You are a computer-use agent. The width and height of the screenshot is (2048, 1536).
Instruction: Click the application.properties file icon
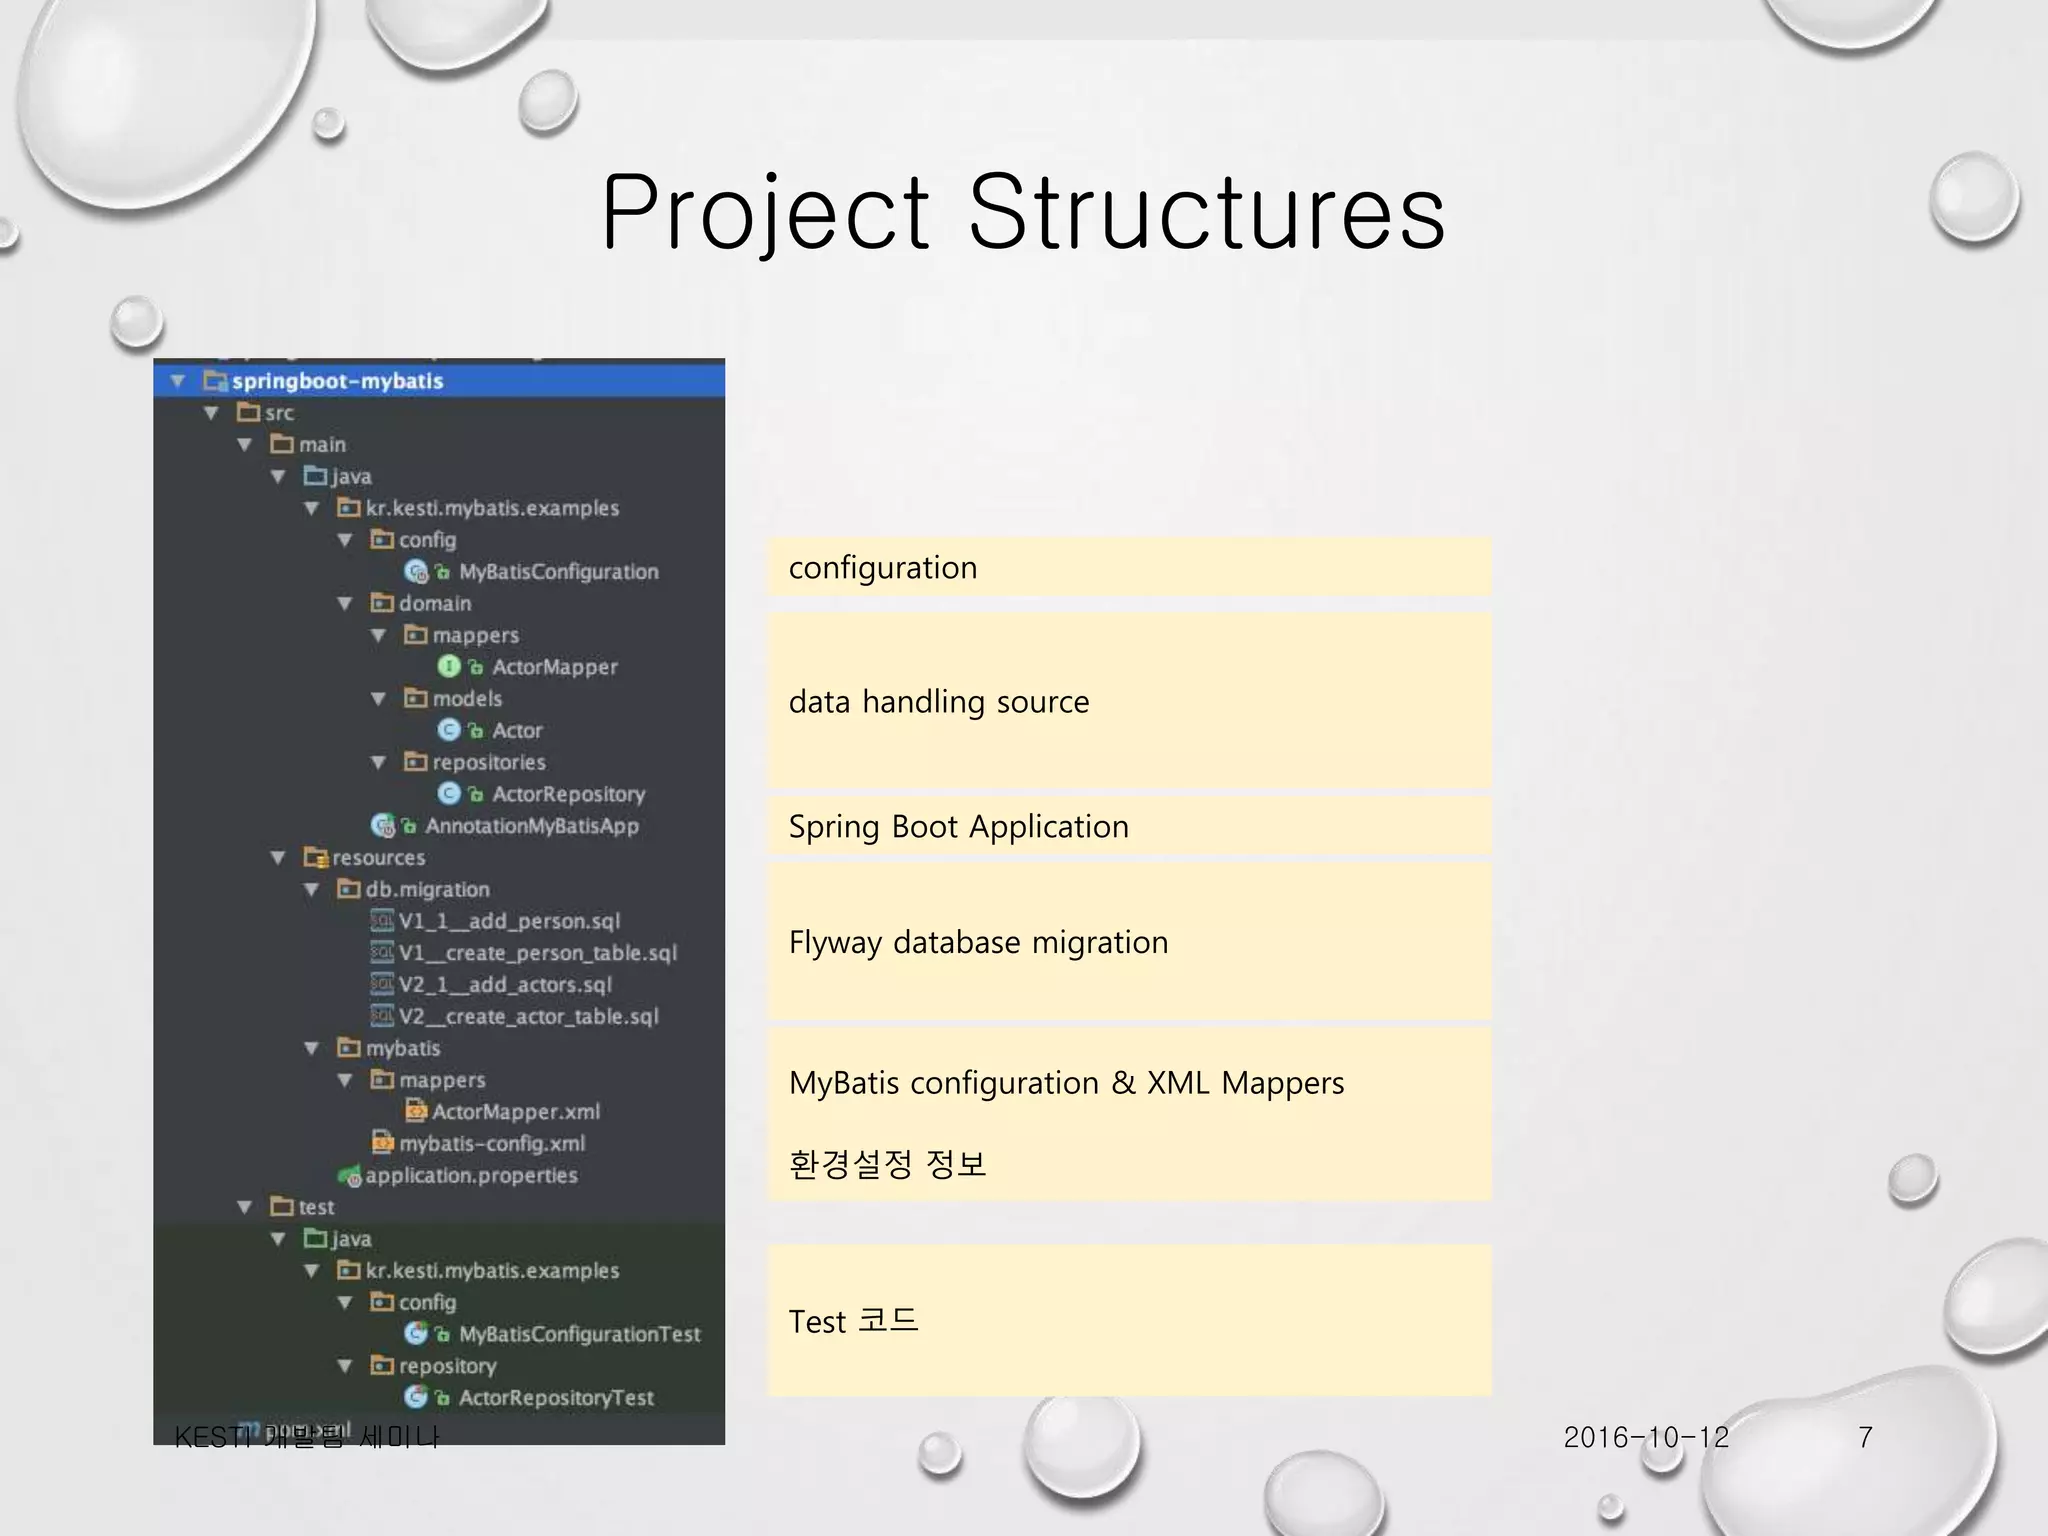349,1175
